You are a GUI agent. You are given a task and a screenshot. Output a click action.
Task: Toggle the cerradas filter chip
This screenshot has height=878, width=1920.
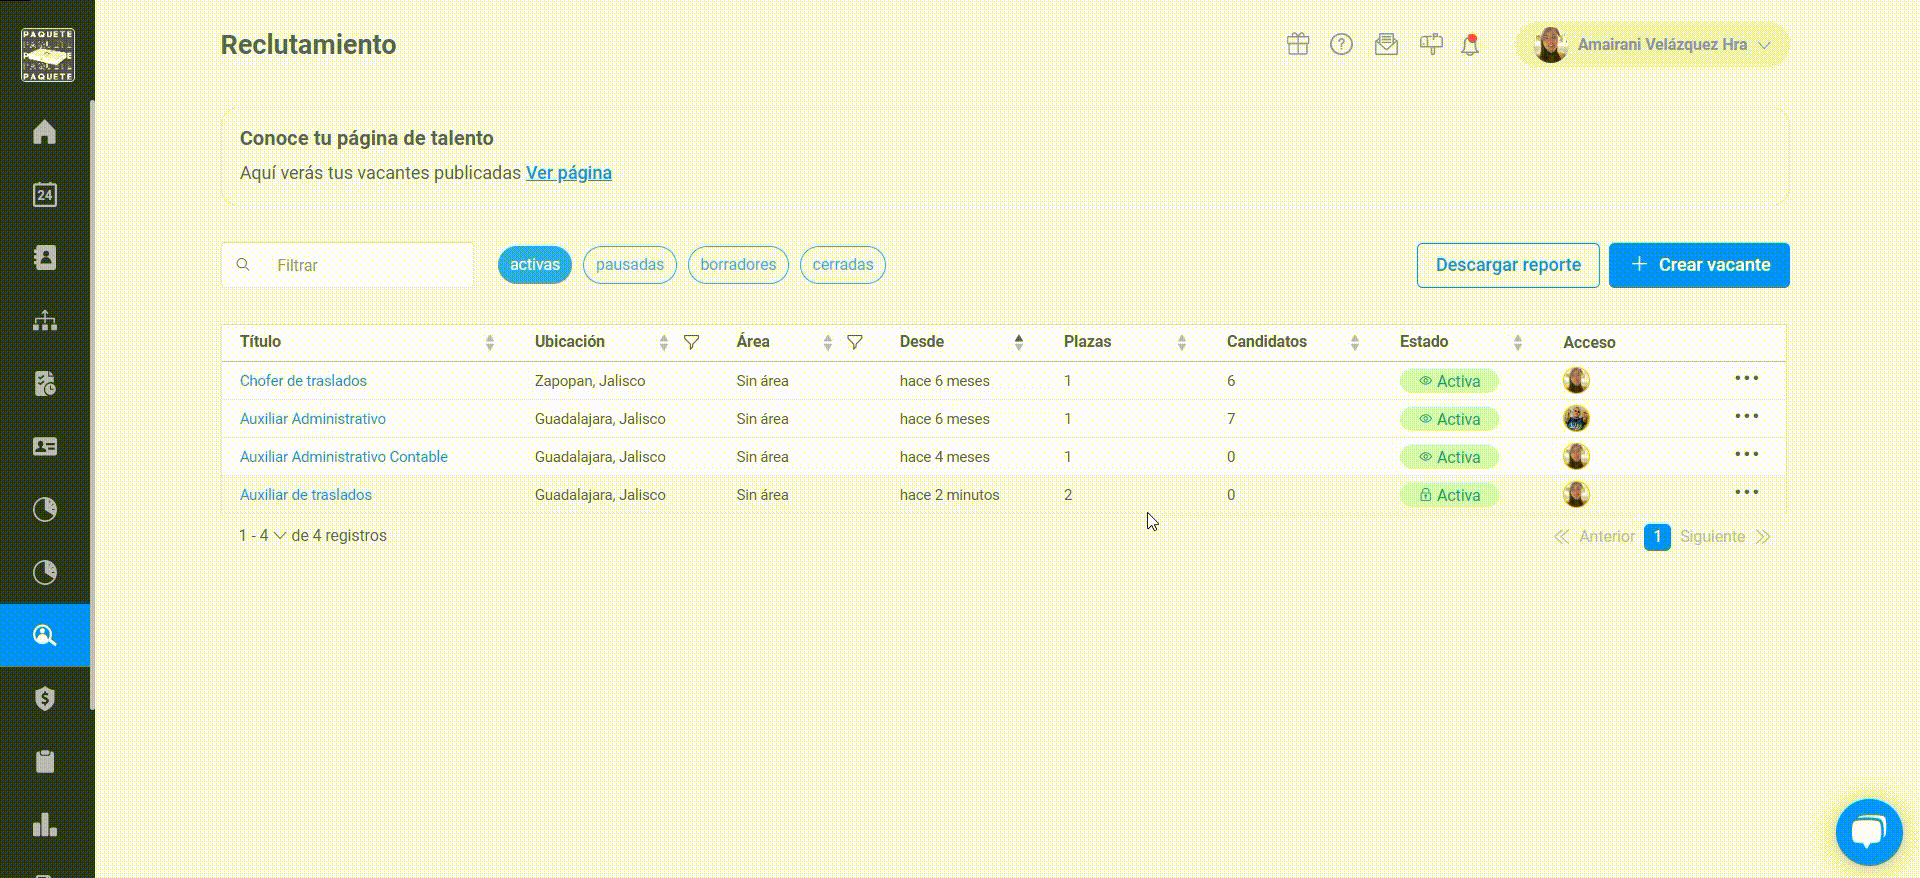(x=843, y=265)
